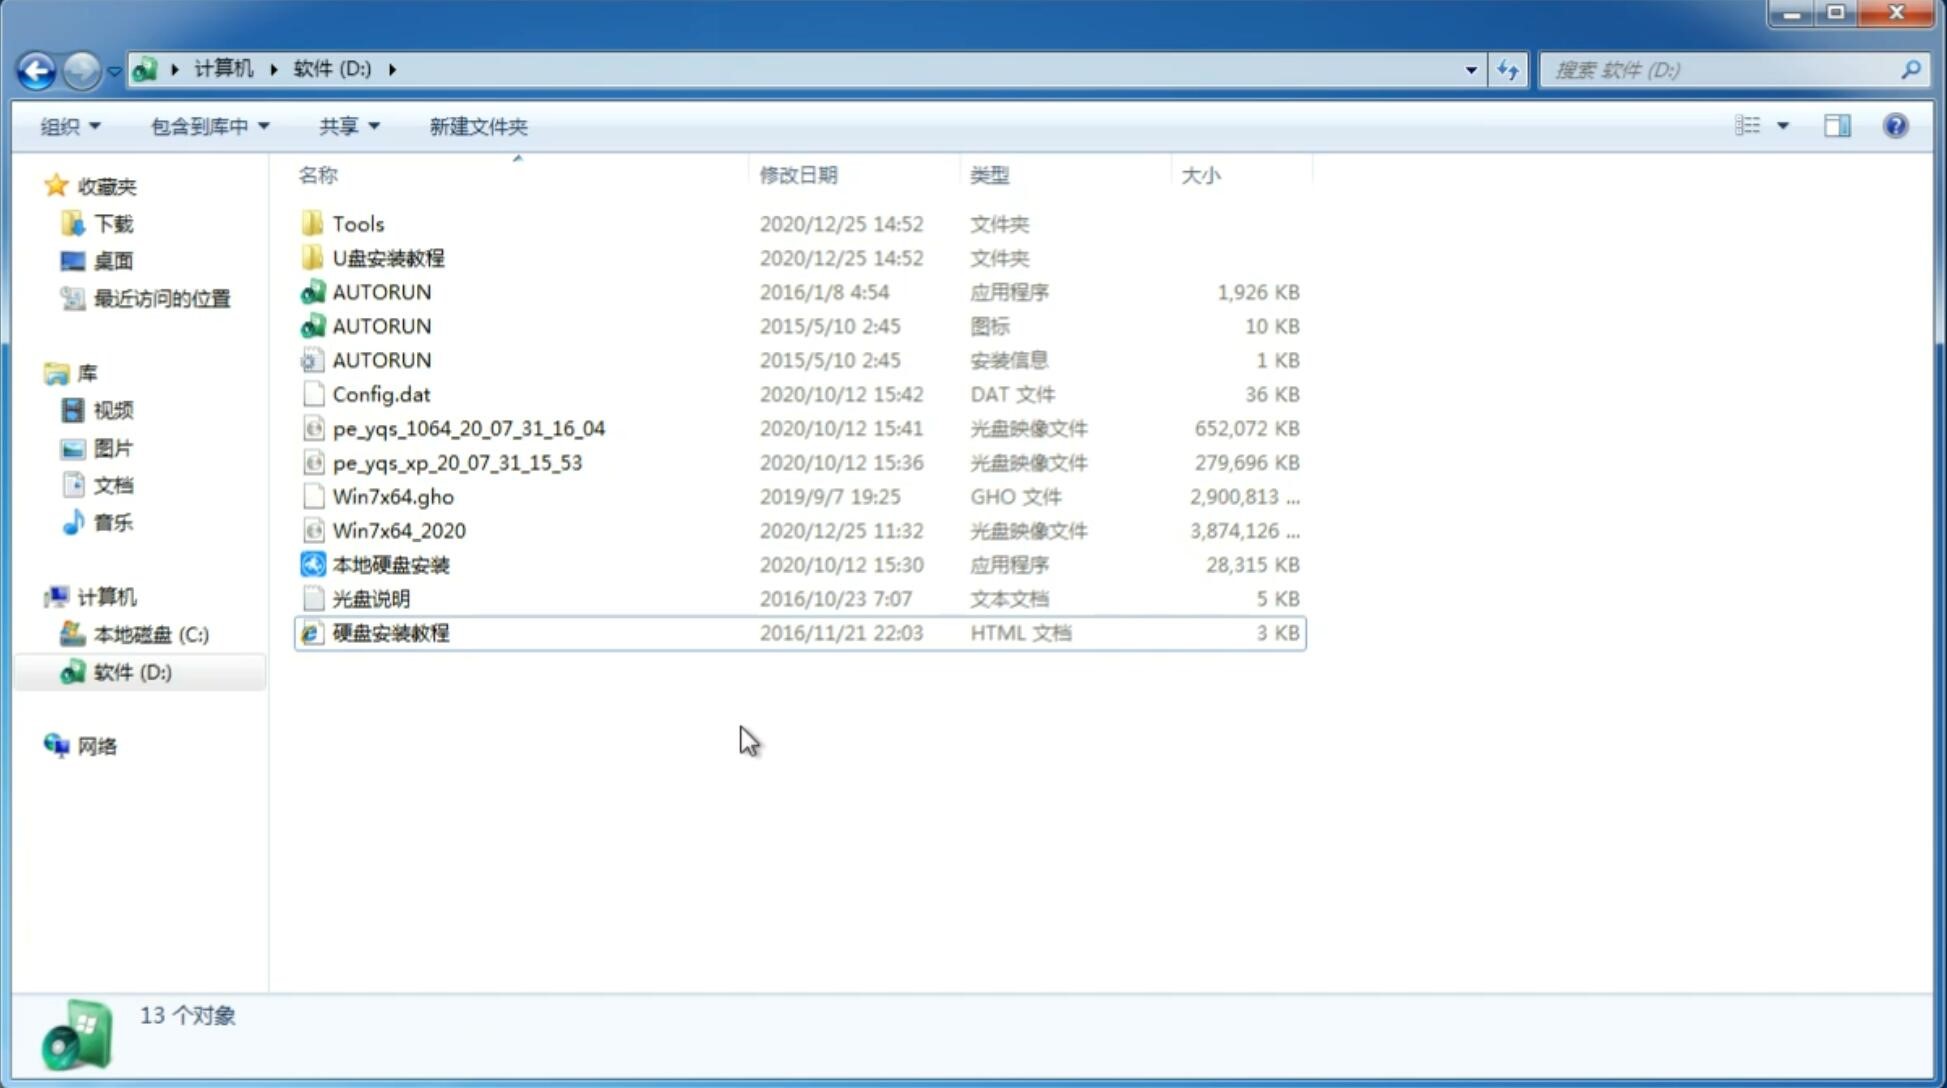Open Win7x64.gho backup file
This screenshot has width=1947, height=1088.
(x=392, y=496)
